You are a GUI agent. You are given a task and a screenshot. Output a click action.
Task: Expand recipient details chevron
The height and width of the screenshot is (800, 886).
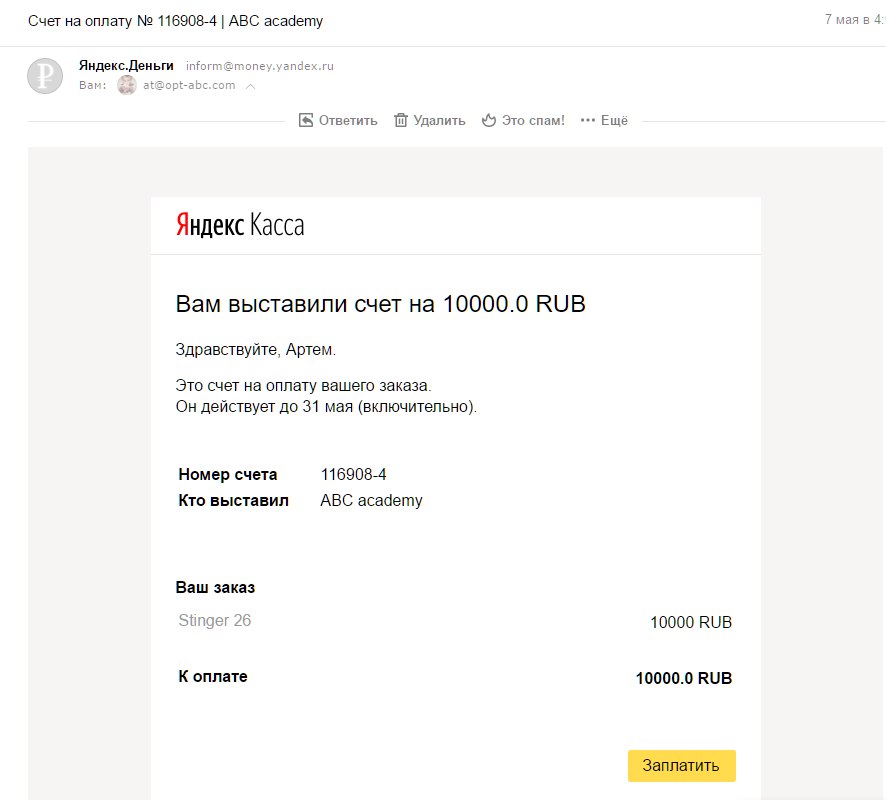pos(250,86)
